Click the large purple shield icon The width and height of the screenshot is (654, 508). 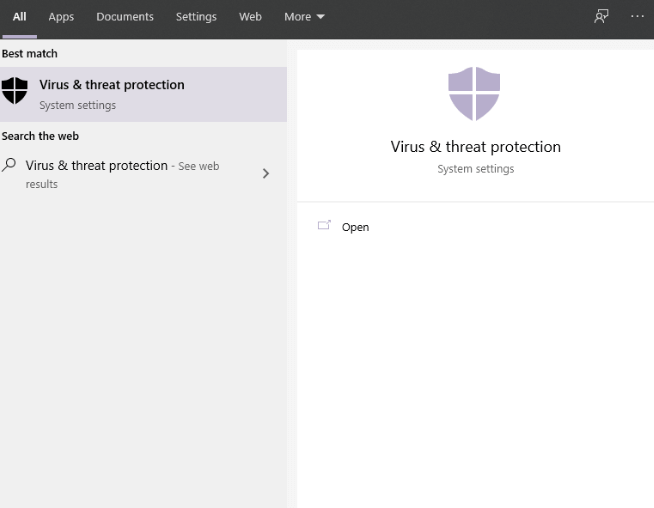(474, 94)
